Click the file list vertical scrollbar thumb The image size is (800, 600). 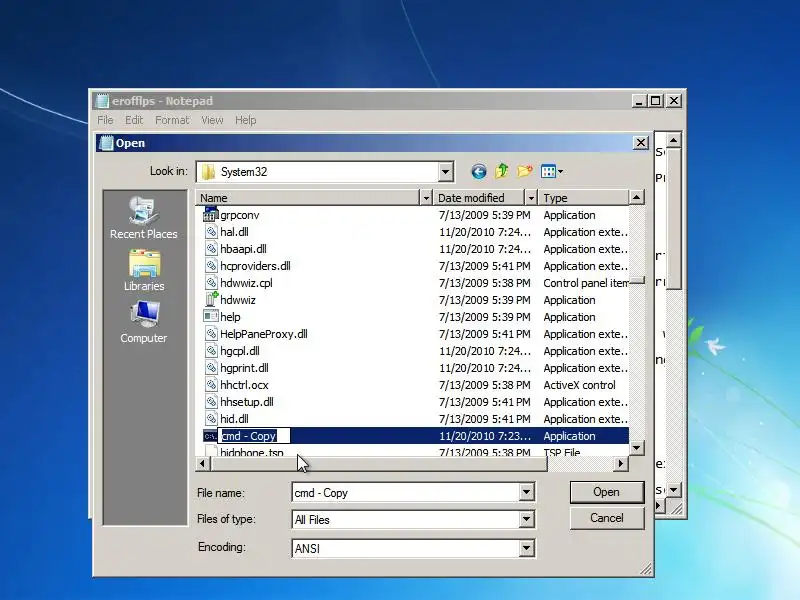[x=637, y=281]
